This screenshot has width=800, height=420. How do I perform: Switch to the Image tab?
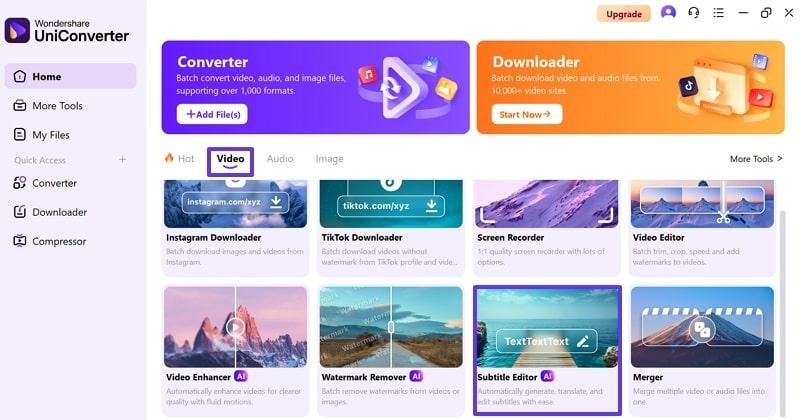pos(329,159)
